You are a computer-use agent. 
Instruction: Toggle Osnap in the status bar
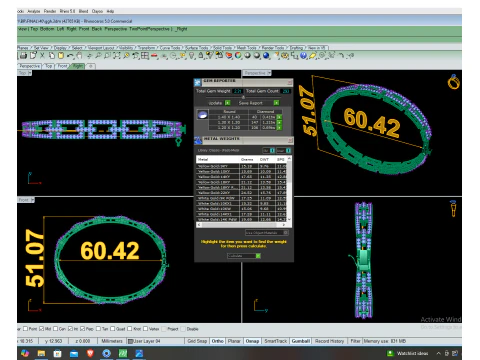tap(252, 341)
